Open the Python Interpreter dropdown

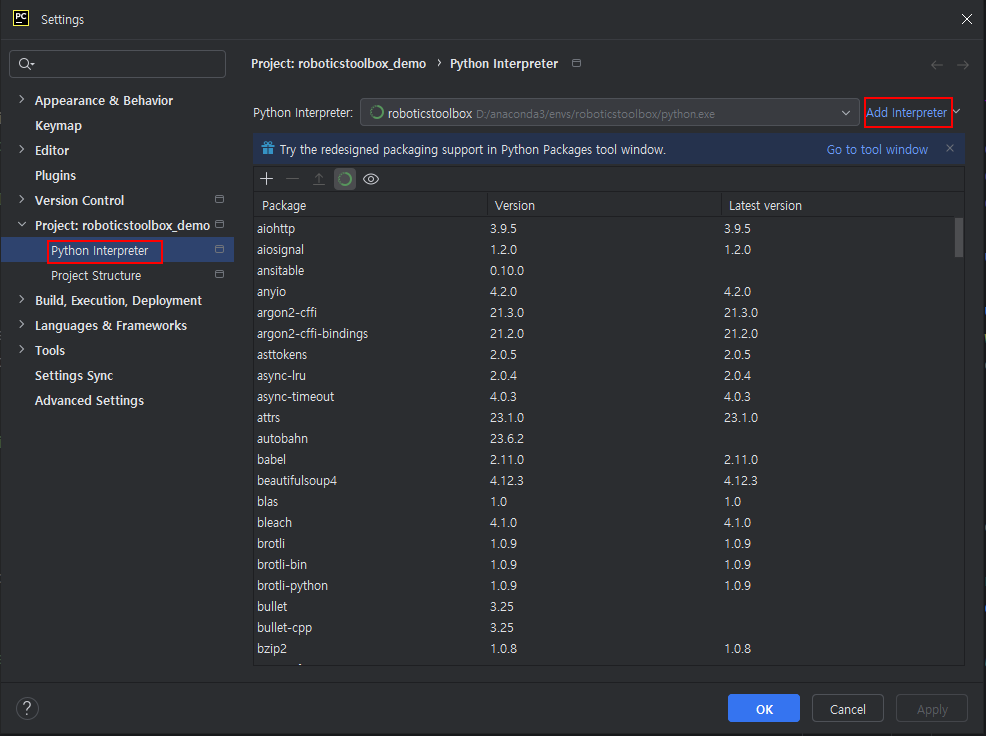[x=609, y=113]
